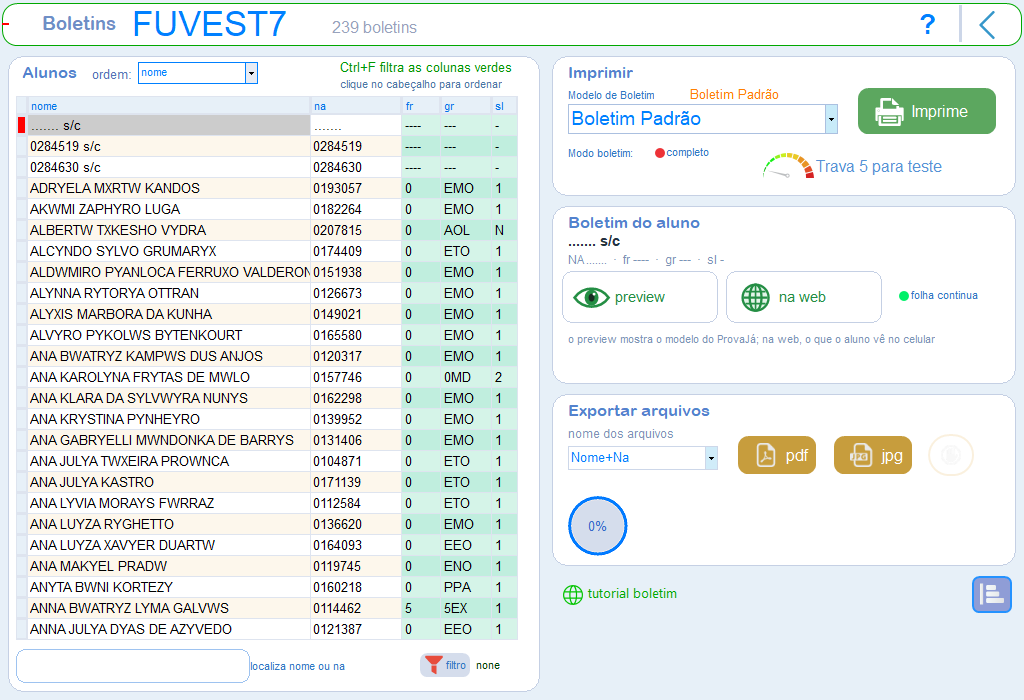Select student ADRYELA MXRTW KANDOS
1024x700 pixels.
click(168, 188)
